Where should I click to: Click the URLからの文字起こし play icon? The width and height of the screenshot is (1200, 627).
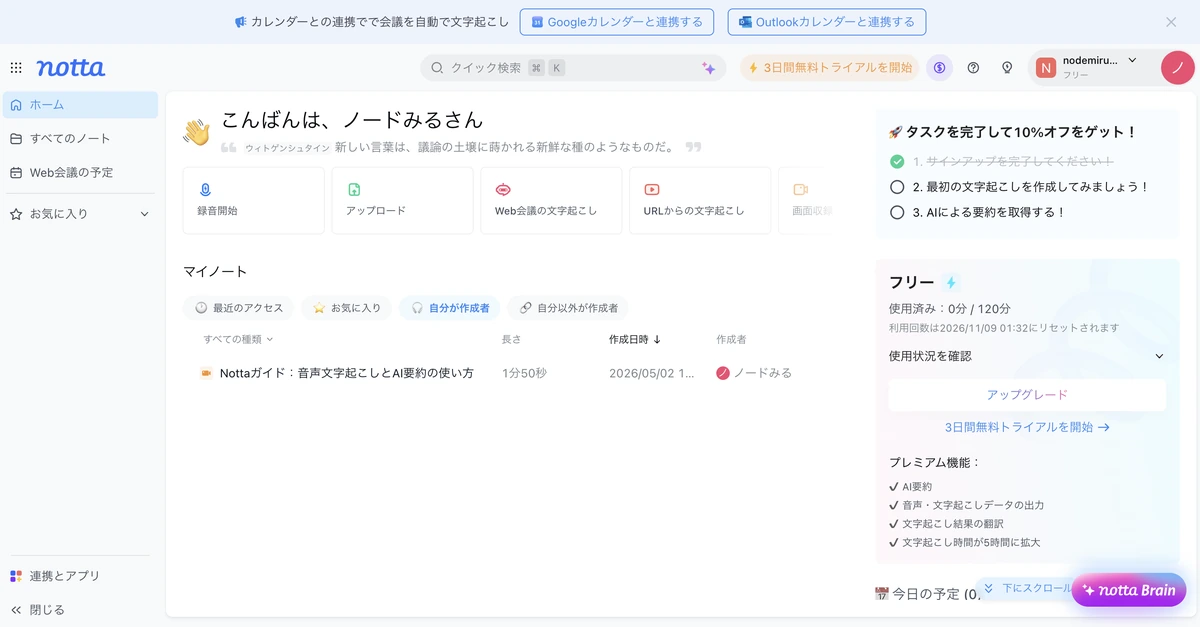652,189
